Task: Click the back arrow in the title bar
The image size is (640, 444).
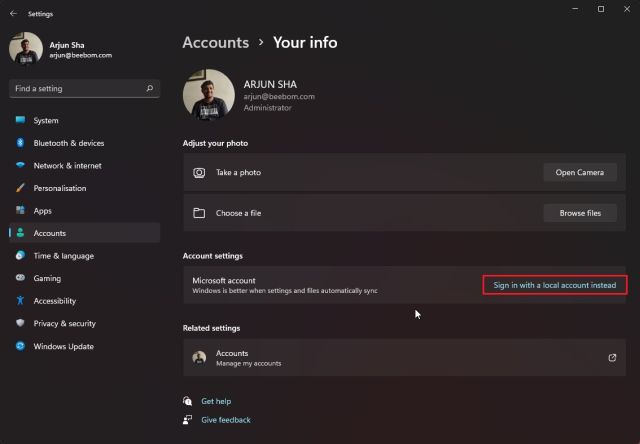Action: click(x=13, y=13)
